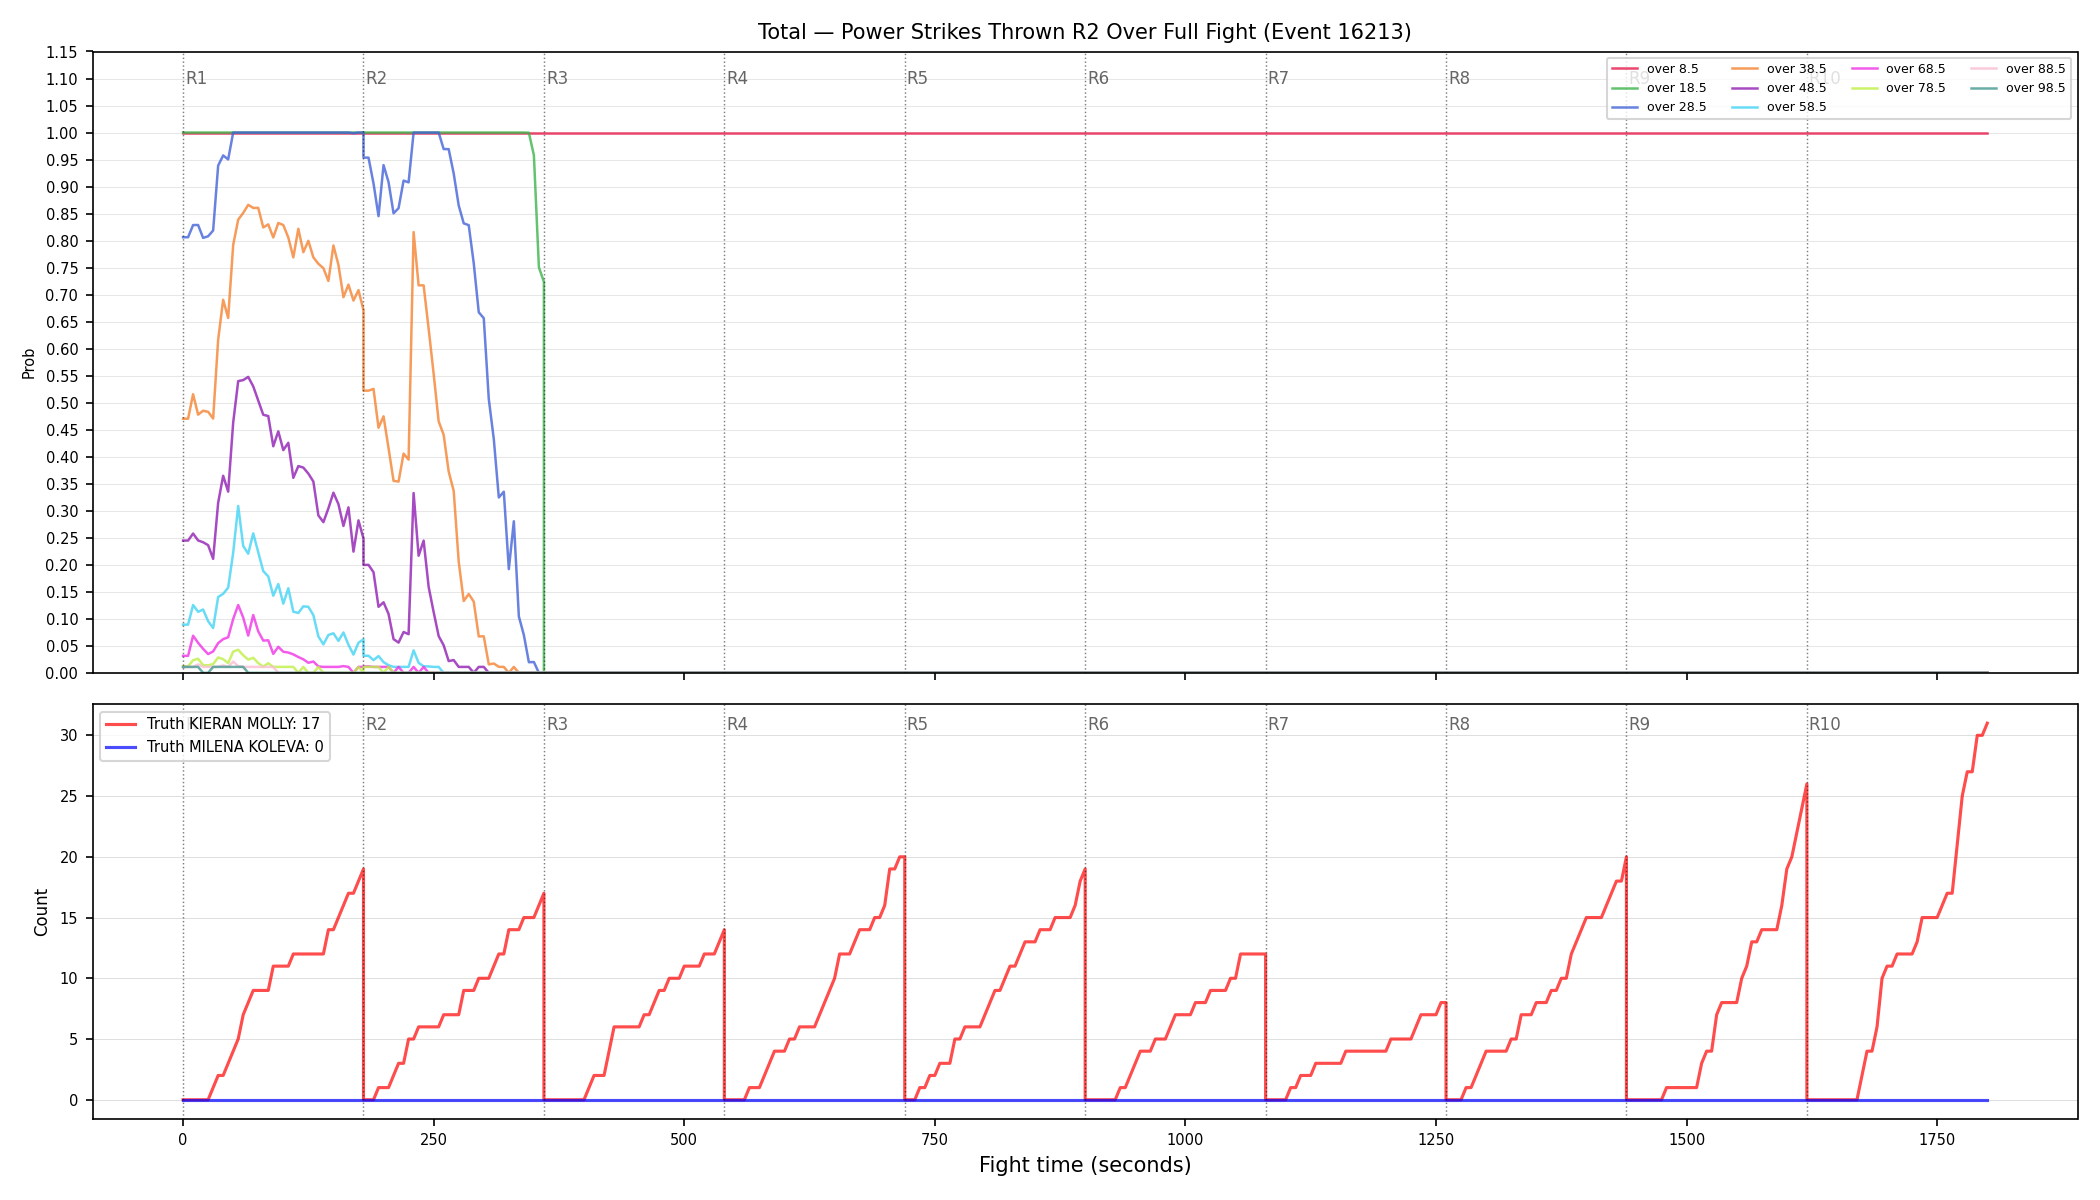This screenshot has height=1200, width=2100.
Task: Click the 'Truth KIERAN MOLLY: 17' legend entry
Action: 212,724
